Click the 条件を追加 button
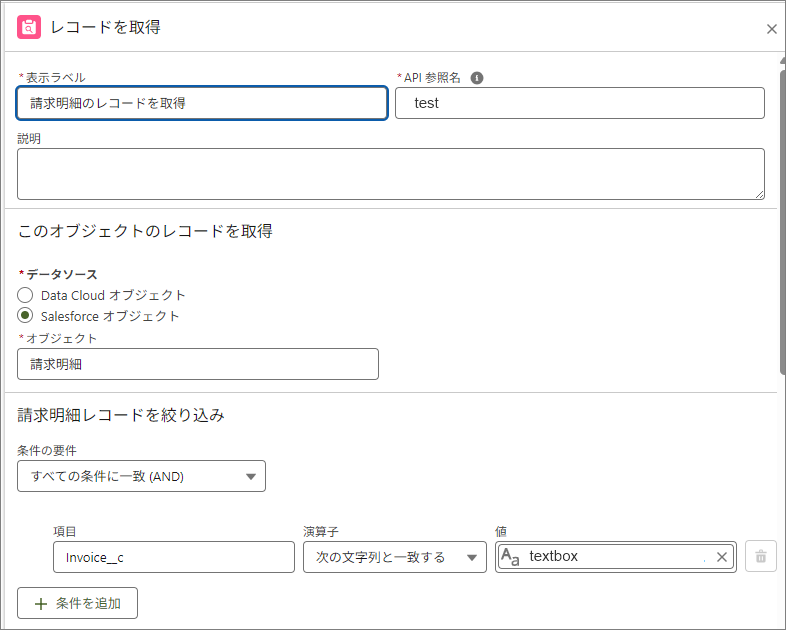This screenshot has width=786, height=630. point(77,603)
